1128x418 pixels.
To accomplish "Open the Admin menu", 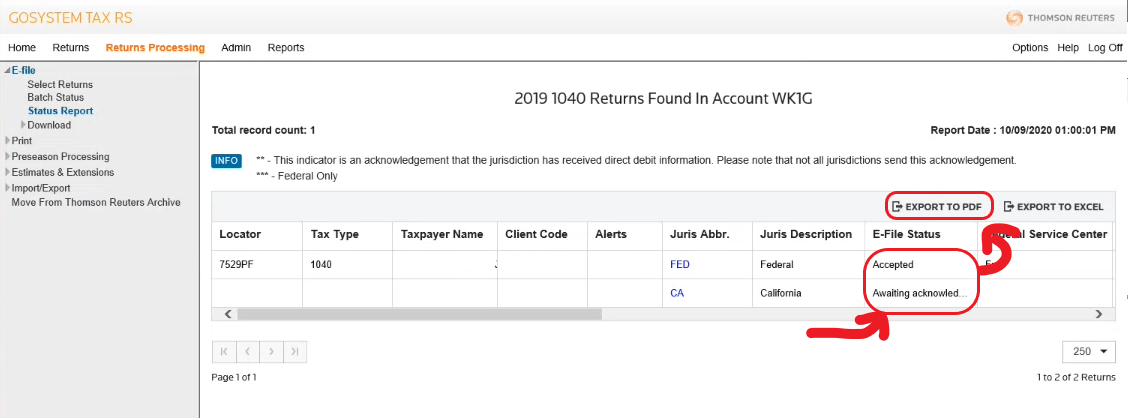I will (236, 47).
